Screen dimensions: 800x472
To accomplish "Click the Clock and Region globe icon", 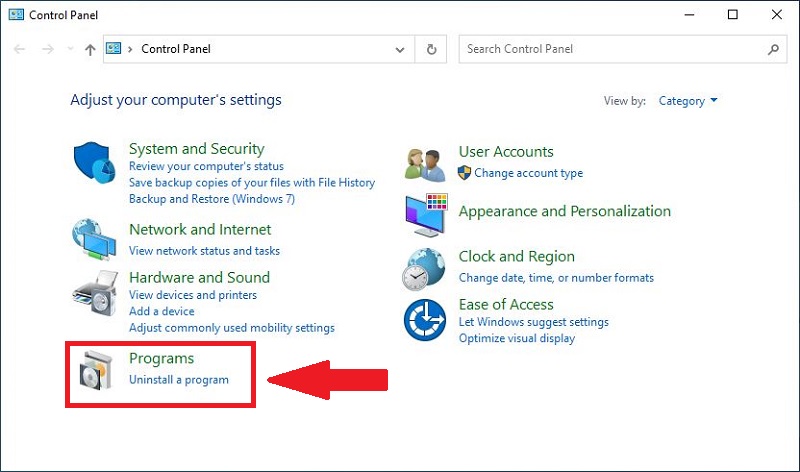I will 424,267.
